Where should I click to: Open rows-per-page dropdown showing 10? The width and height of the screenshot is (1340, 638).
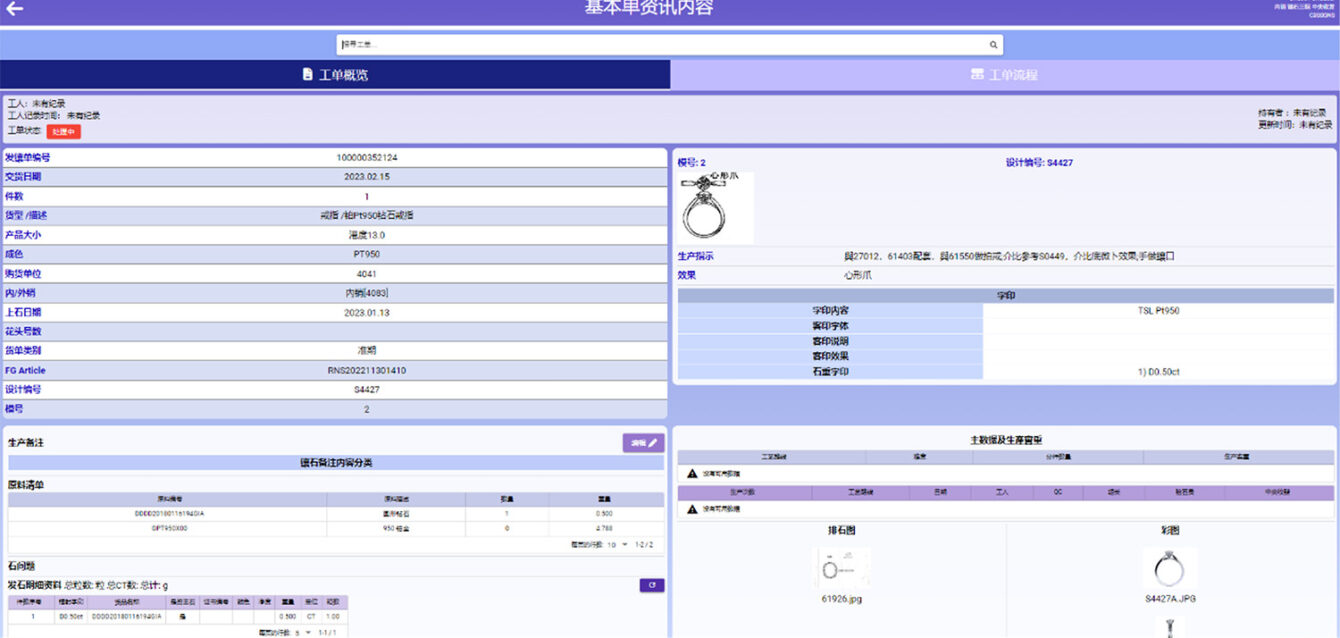(x=617, y=545)
